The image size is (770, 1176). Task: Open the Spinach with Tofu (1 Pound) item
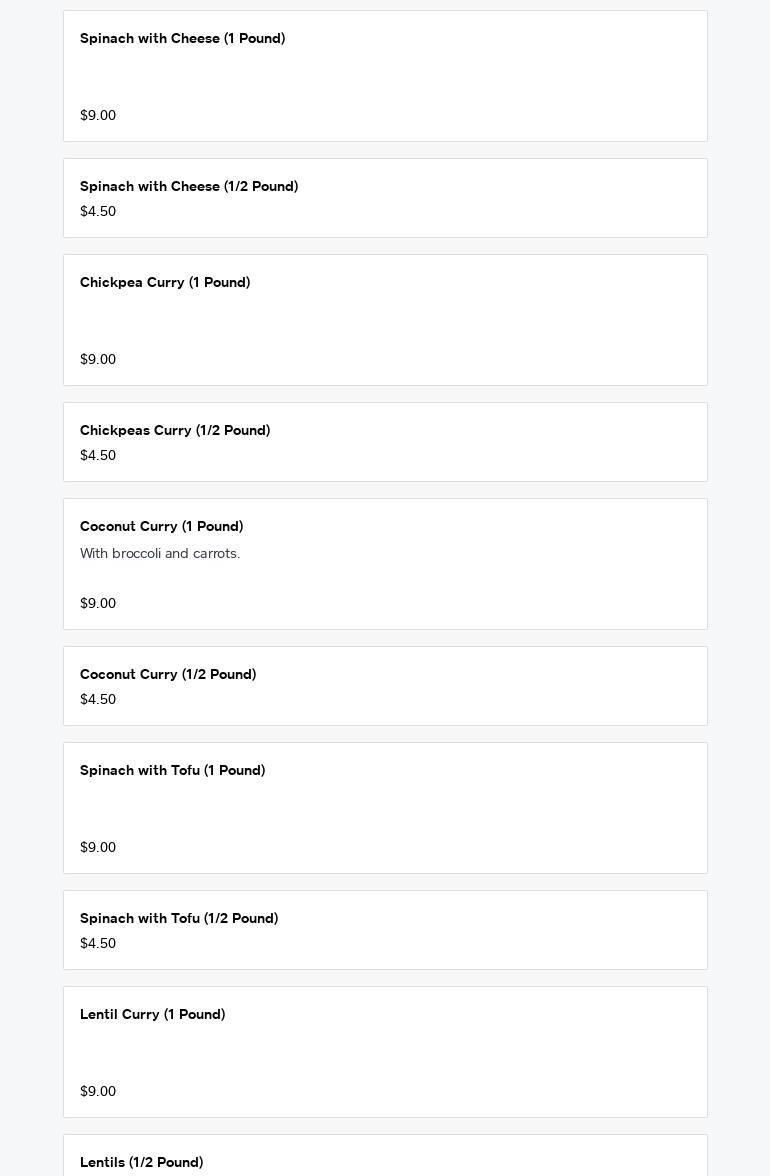coord(172,771)
